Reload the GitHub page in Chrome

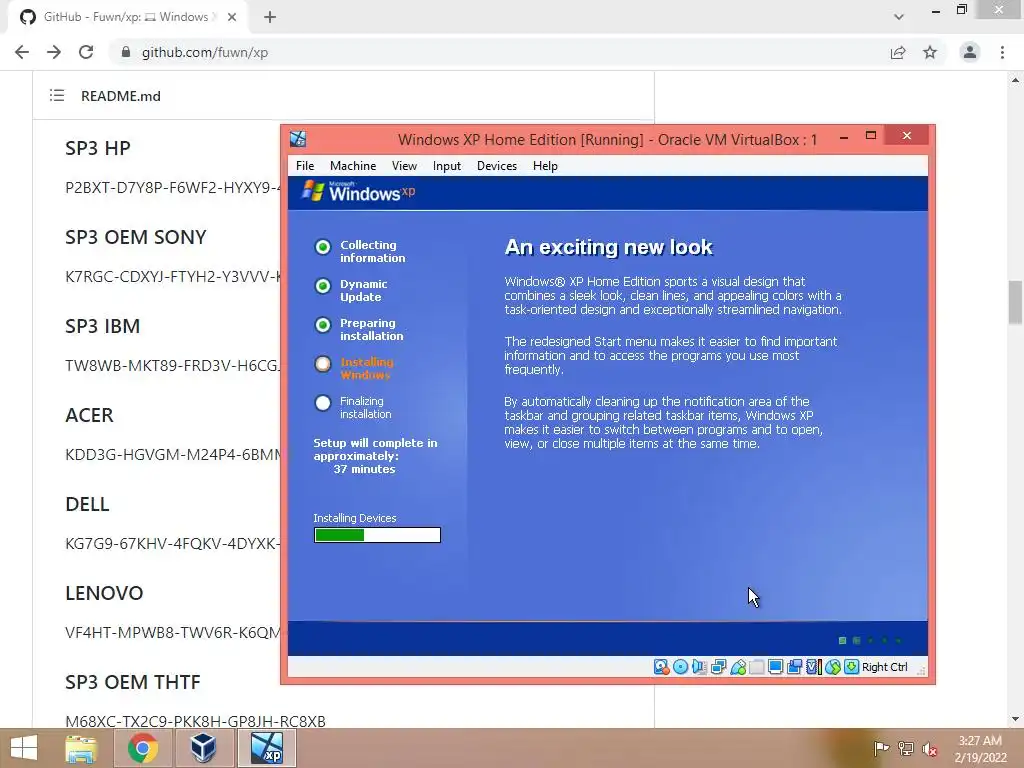[x=86, y=52]
